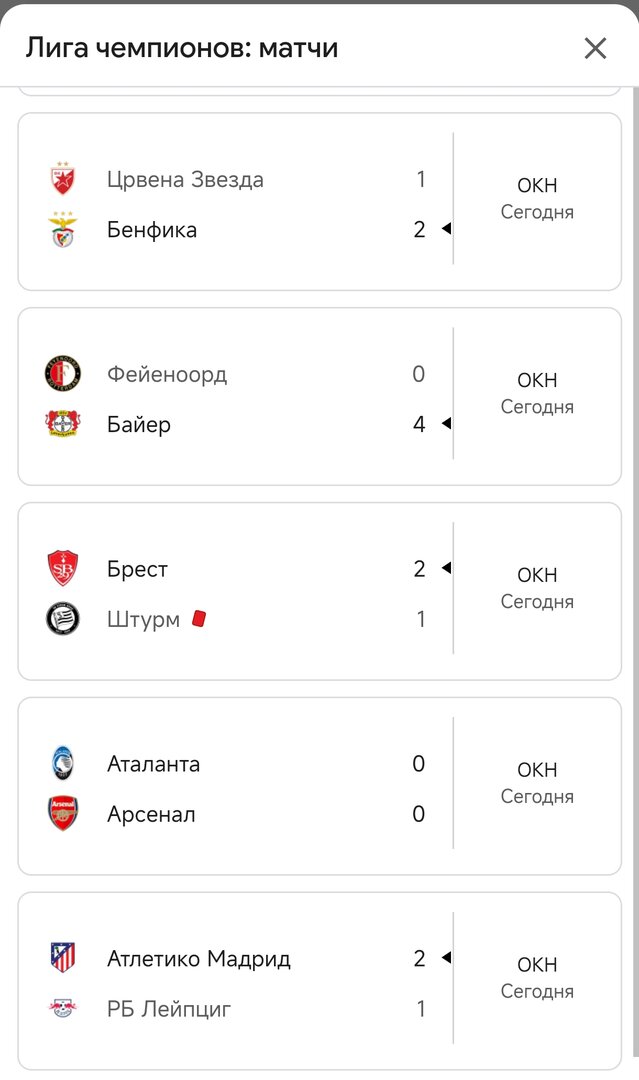Open the Байер team name link
This screenshot has width=639, height=1080.
(139, 424)
